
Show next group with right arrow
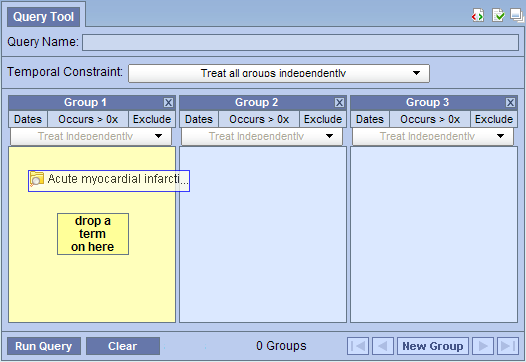(x=483, y=346)
